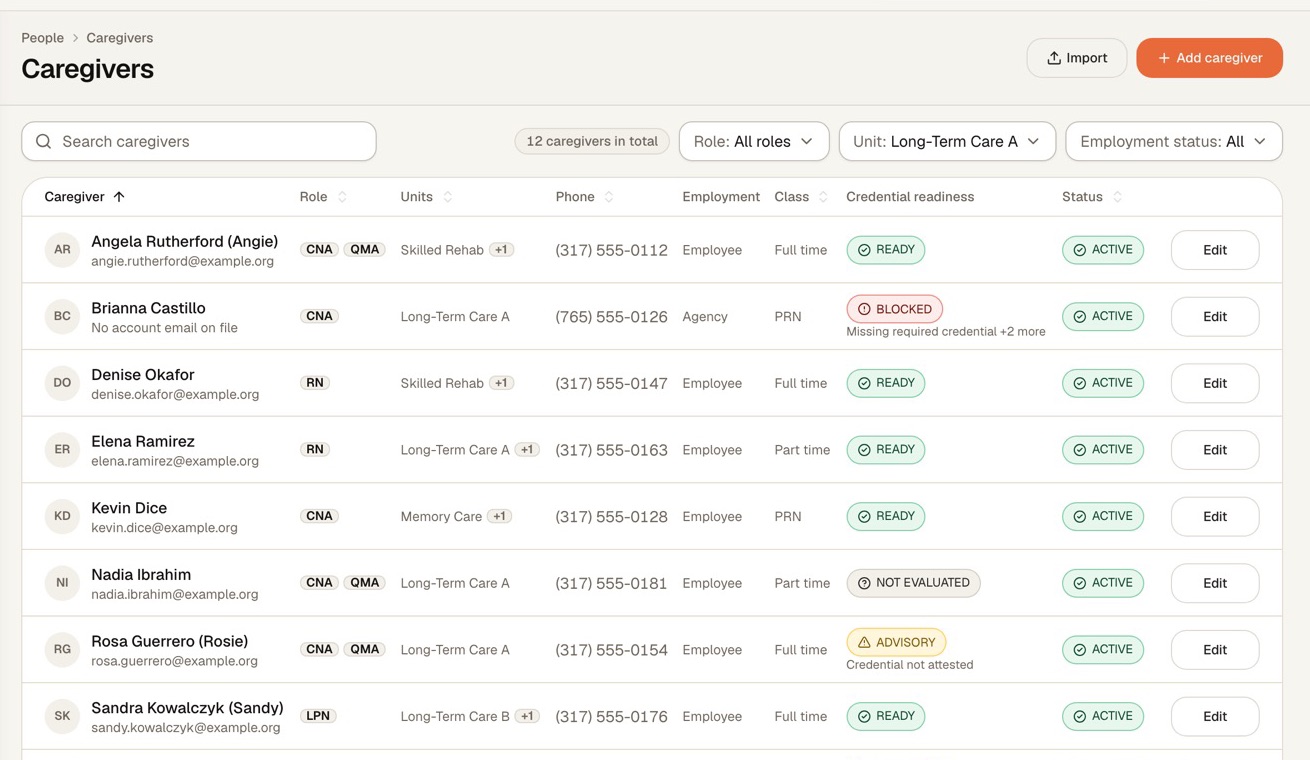
Task: Edit Rosa Guerrero's caregiver record
Action: click(1215, 650)
